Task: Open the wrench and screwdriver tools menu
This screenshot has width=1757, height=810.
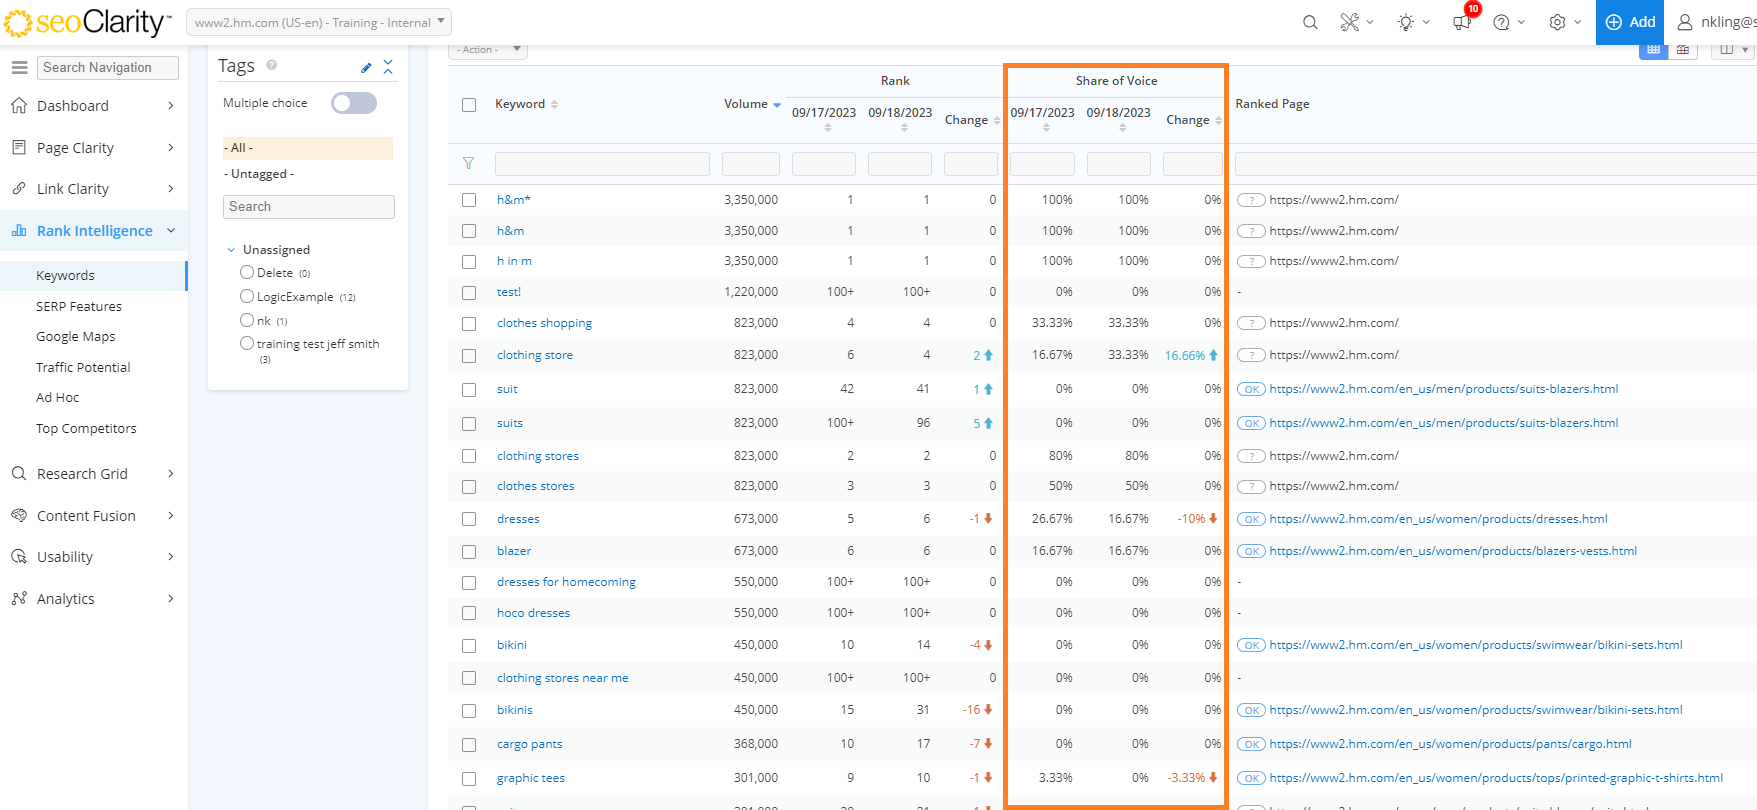Action: pos(1351,22)
